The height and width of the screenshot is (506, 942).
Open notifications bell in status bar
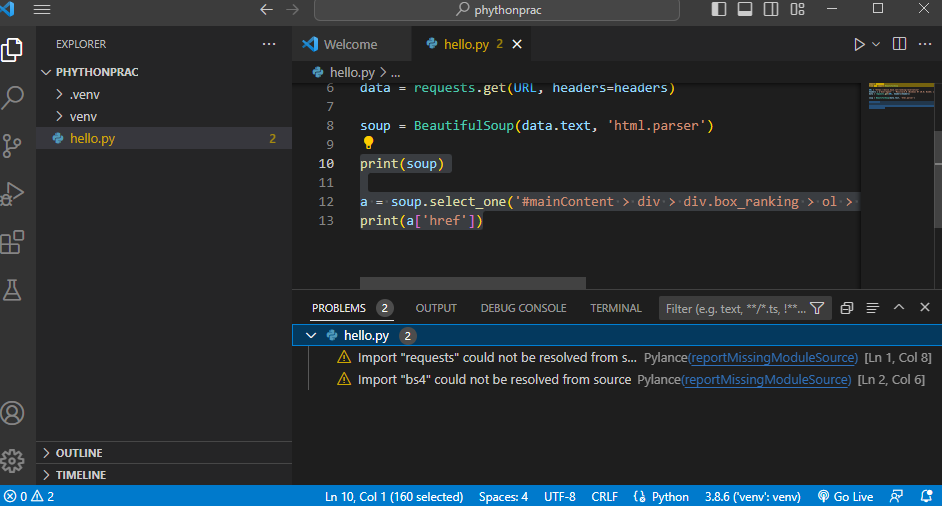[926, 496]
